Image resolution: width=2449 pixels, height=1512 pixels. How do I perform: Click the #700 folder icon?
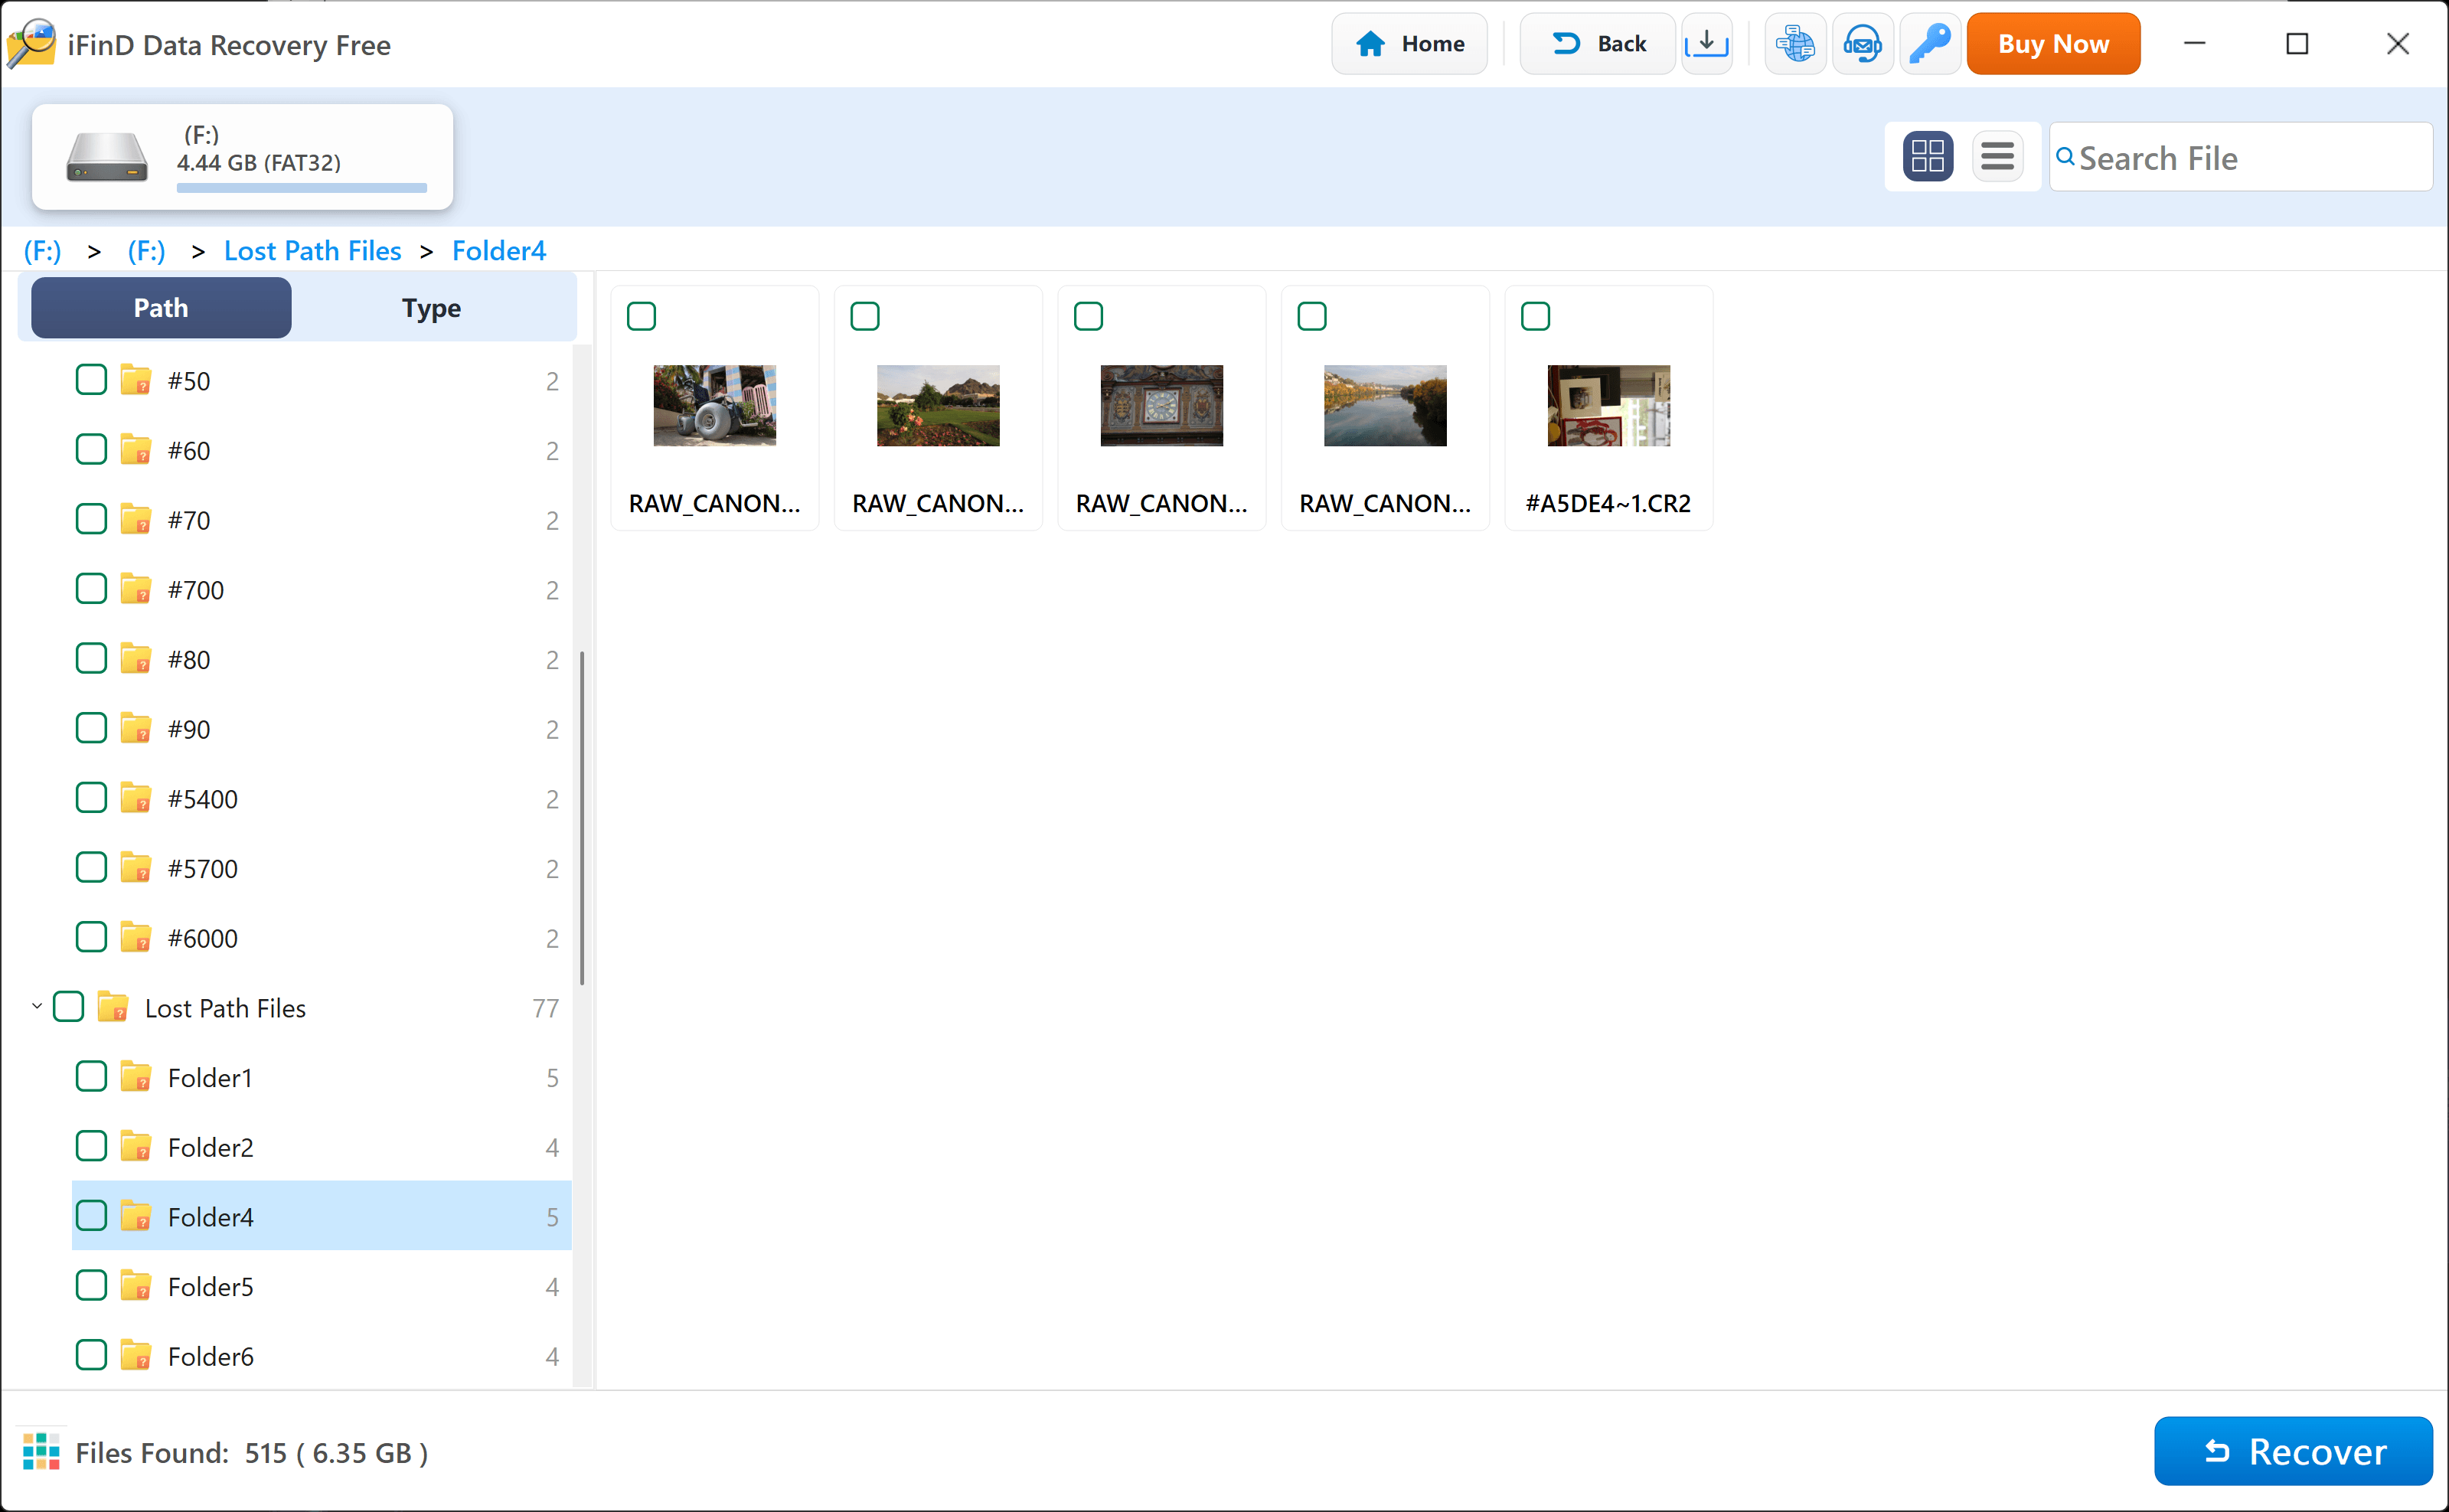[136, 590]
